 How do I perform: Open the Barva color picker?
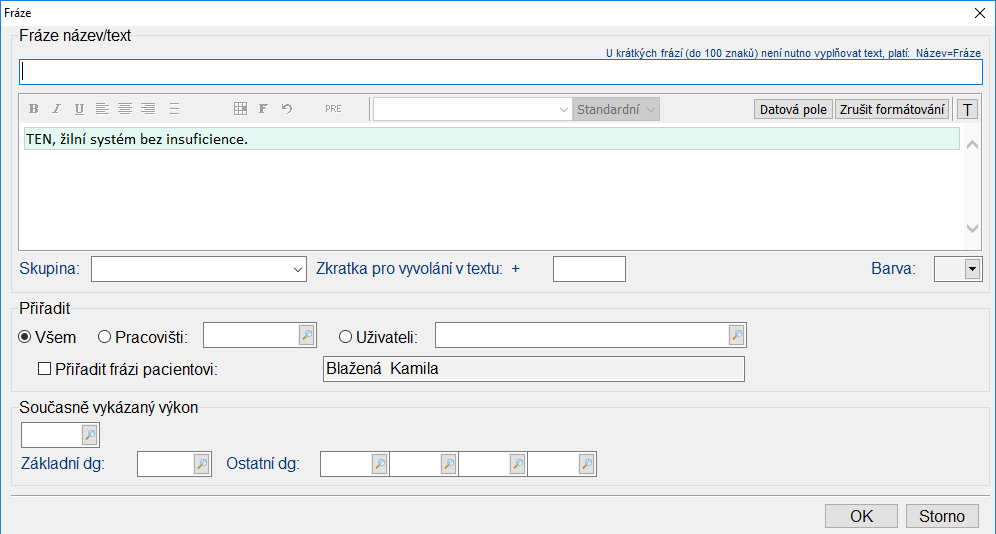pos(970,269)
